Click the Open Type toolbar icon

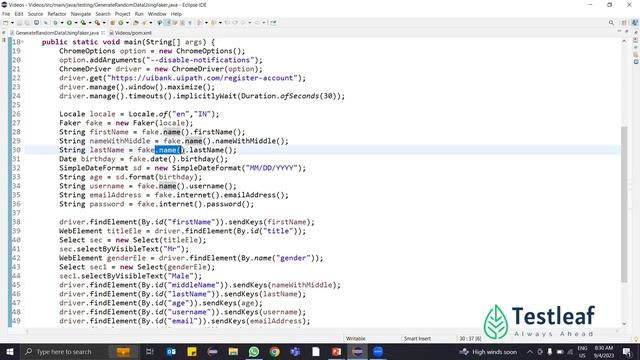tap(136, 23)
